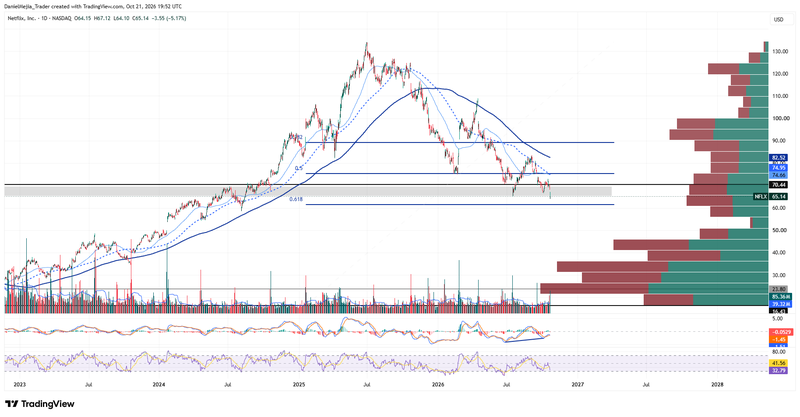Click the 32.79 RSI value tag
The width and height of the screenshot is (800, 417).
coord(779,371)
